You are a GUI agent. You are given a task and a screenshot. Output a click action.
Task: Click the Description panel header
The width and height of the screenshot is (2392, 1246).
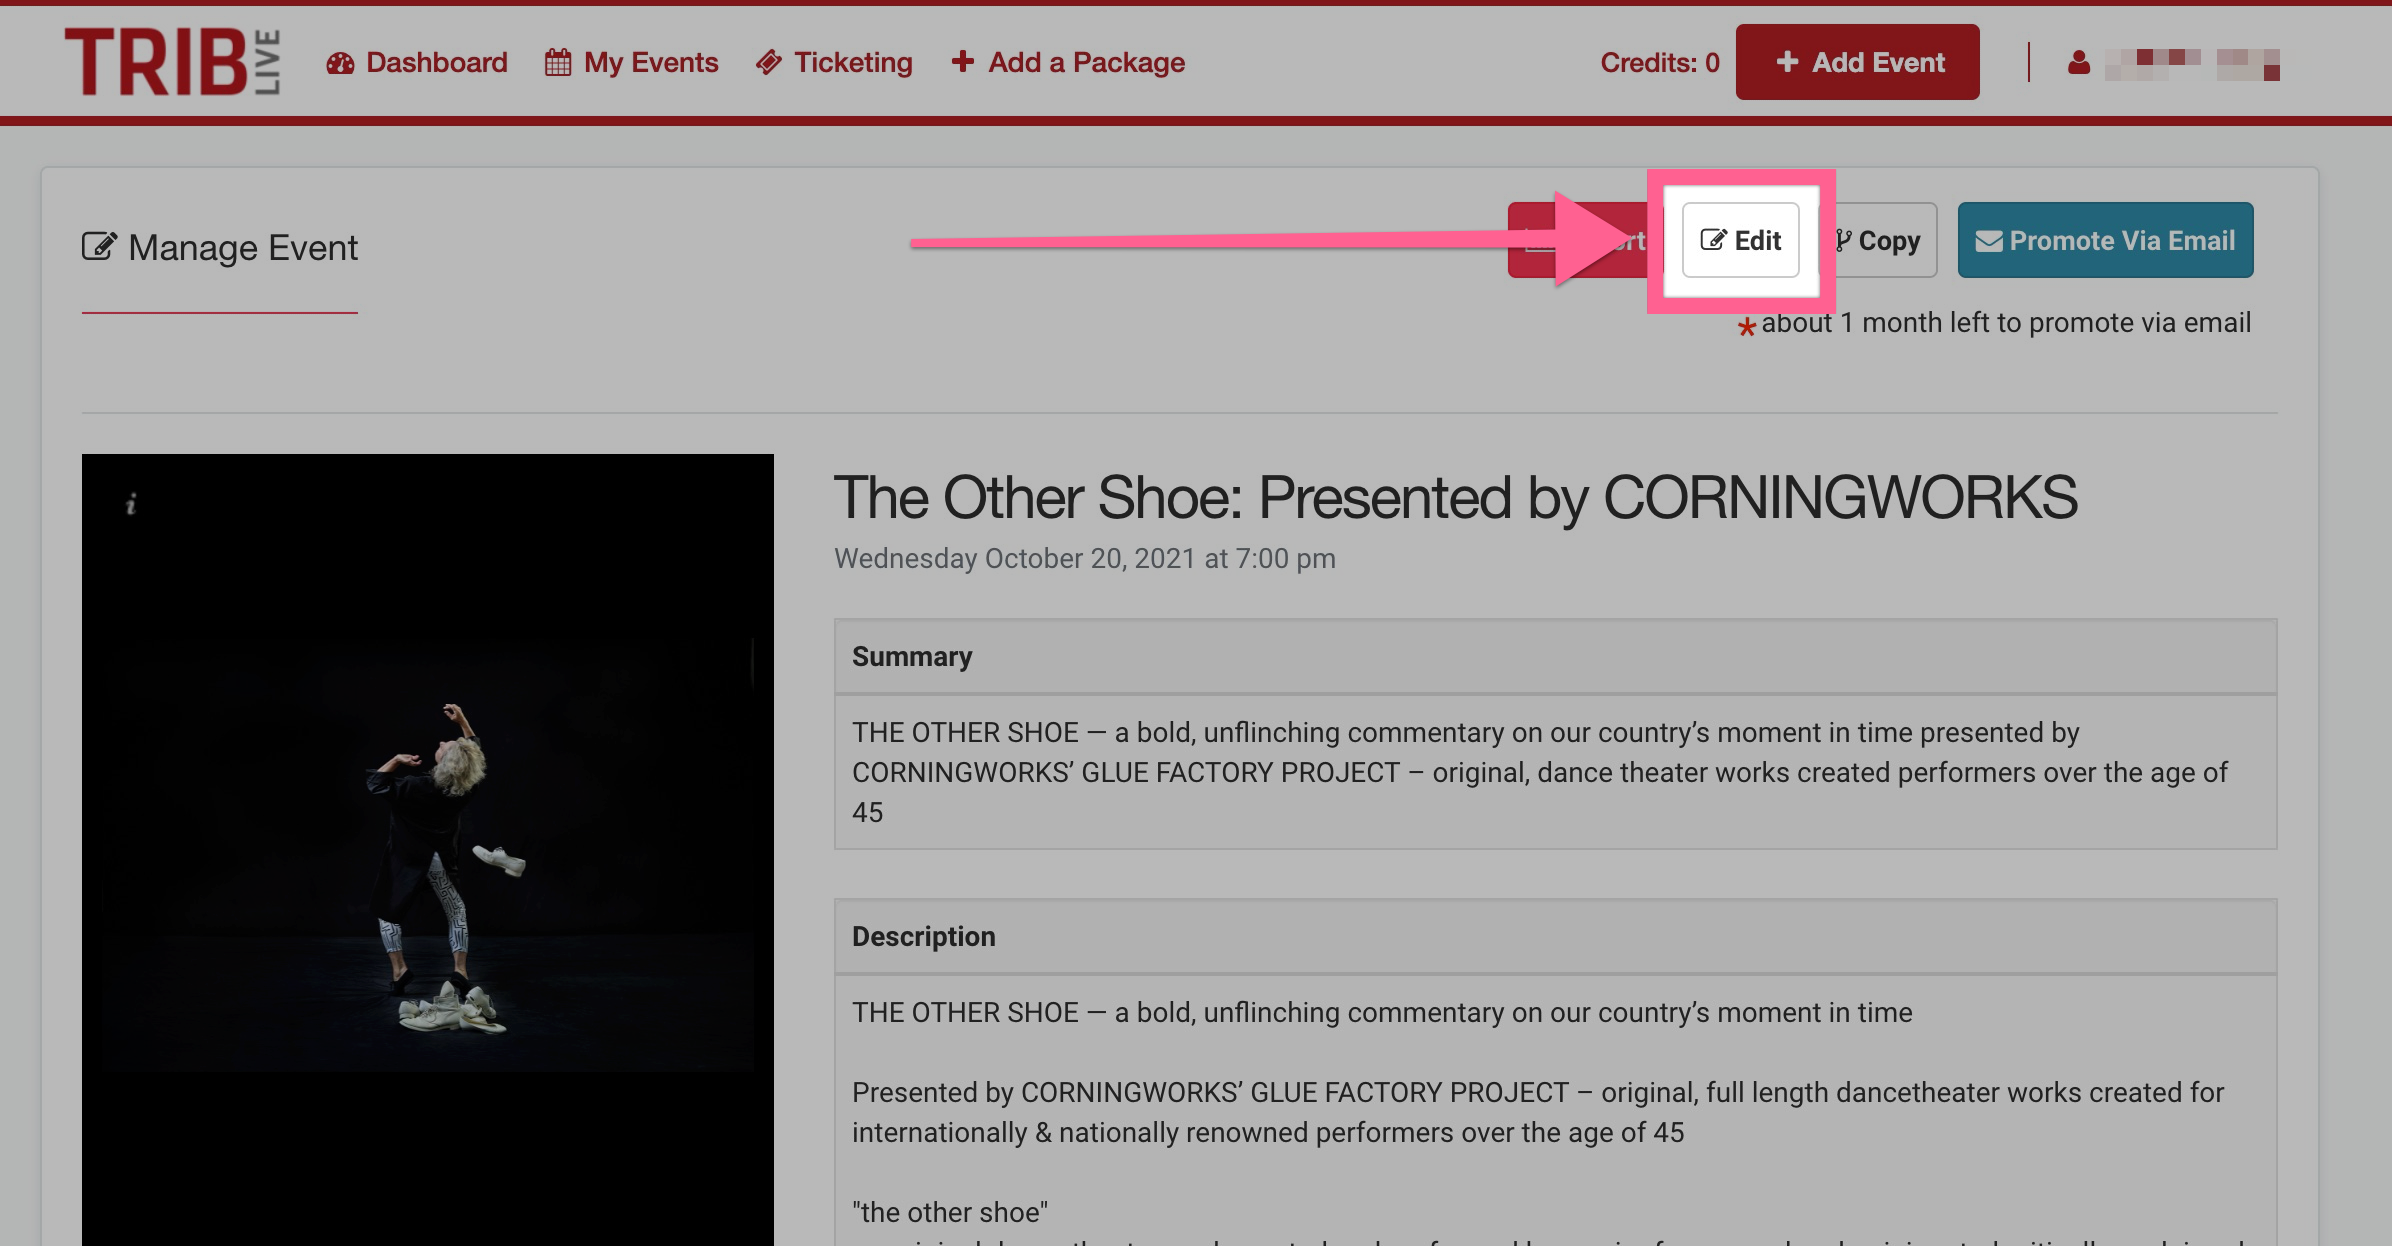tap(1555, 936)
